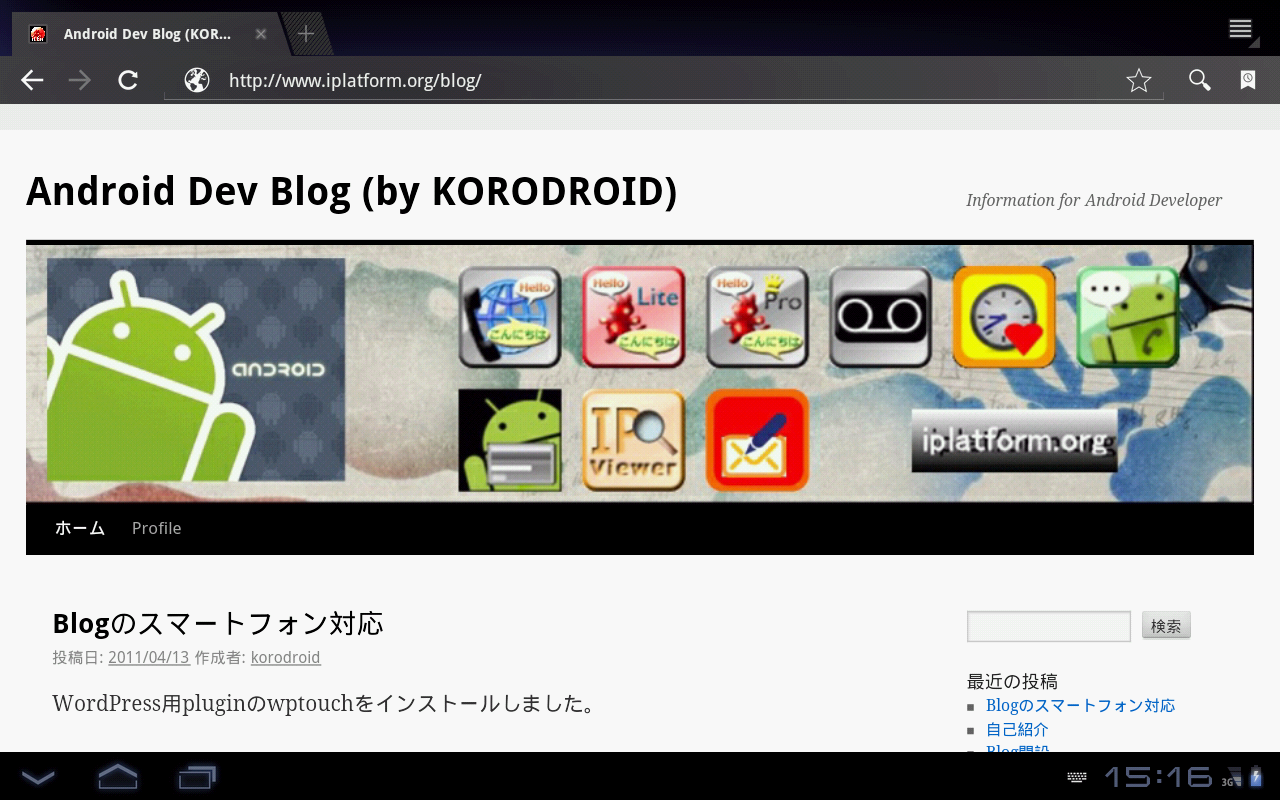Open the Profile menu item
The height and width of the screenshot is (800, 1280).
pos(157,528)
